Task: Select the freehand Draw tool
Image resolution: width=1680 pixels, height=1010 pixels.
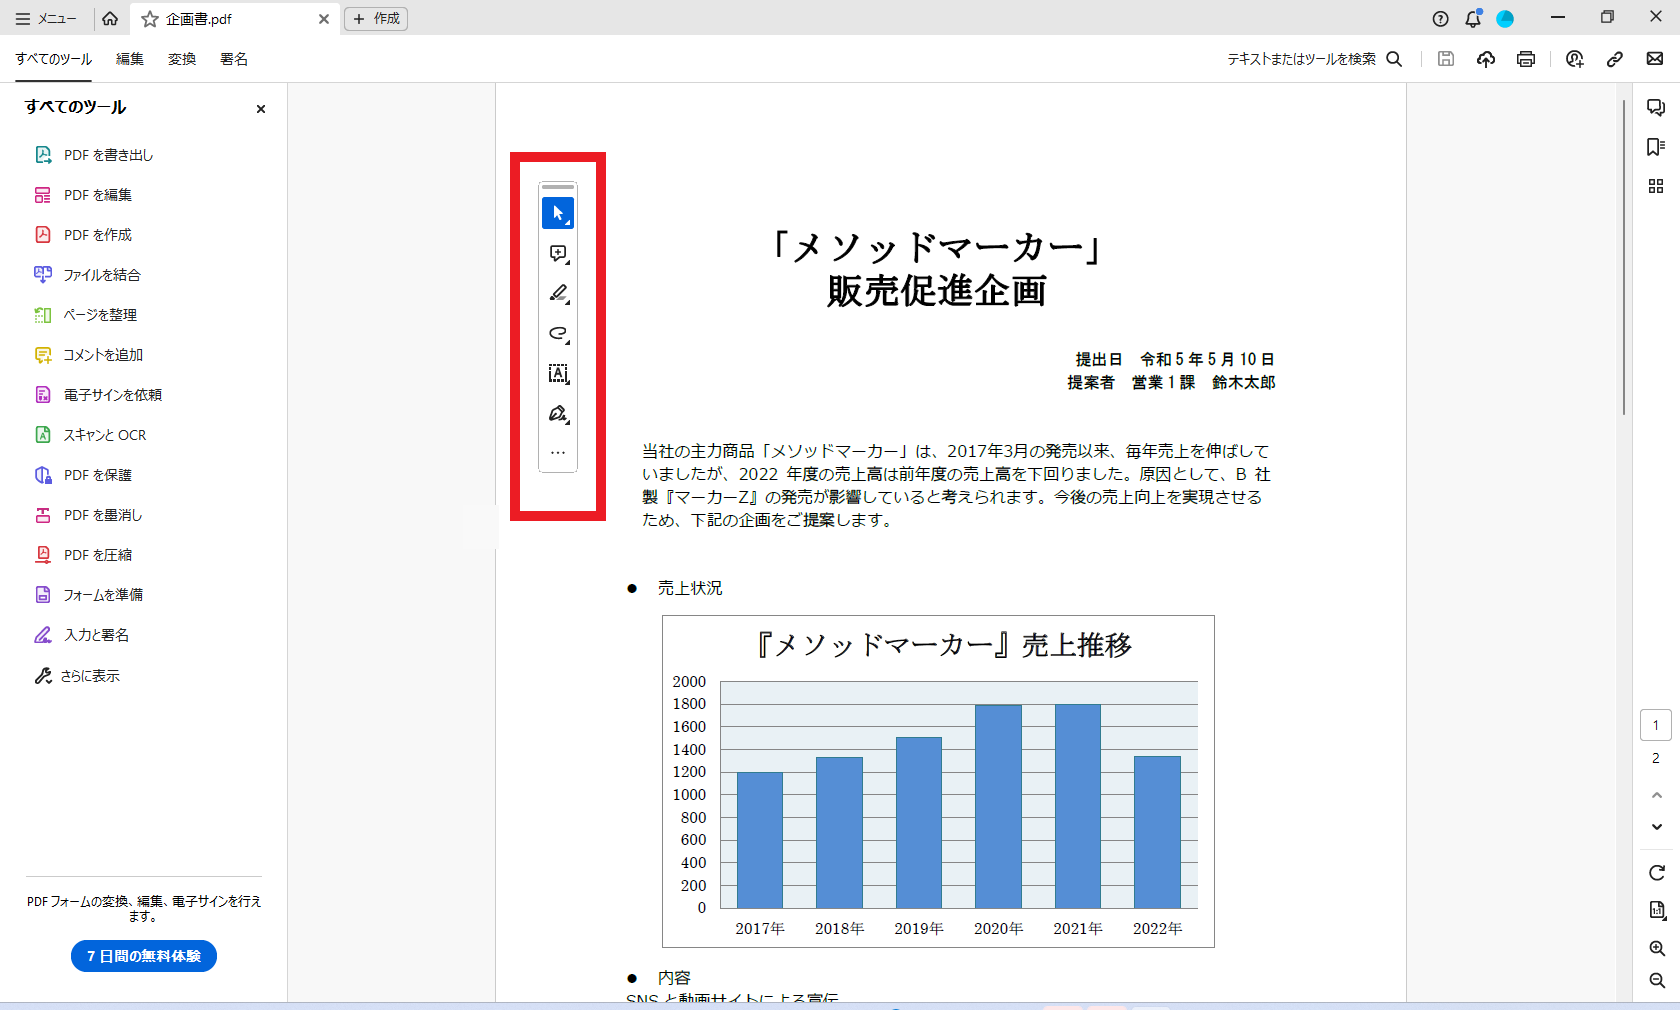Action: click(558, 334)
